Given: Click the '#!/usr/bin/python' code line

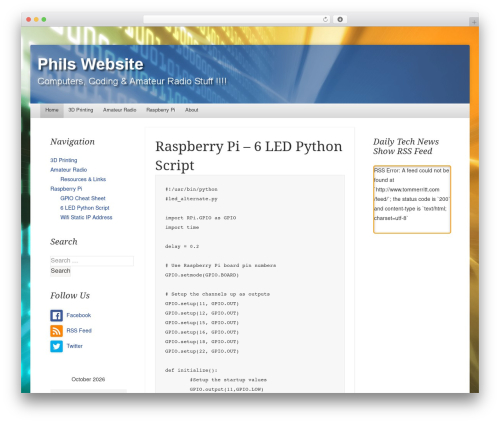Looking at the screenshot, I should coord(191,189).
